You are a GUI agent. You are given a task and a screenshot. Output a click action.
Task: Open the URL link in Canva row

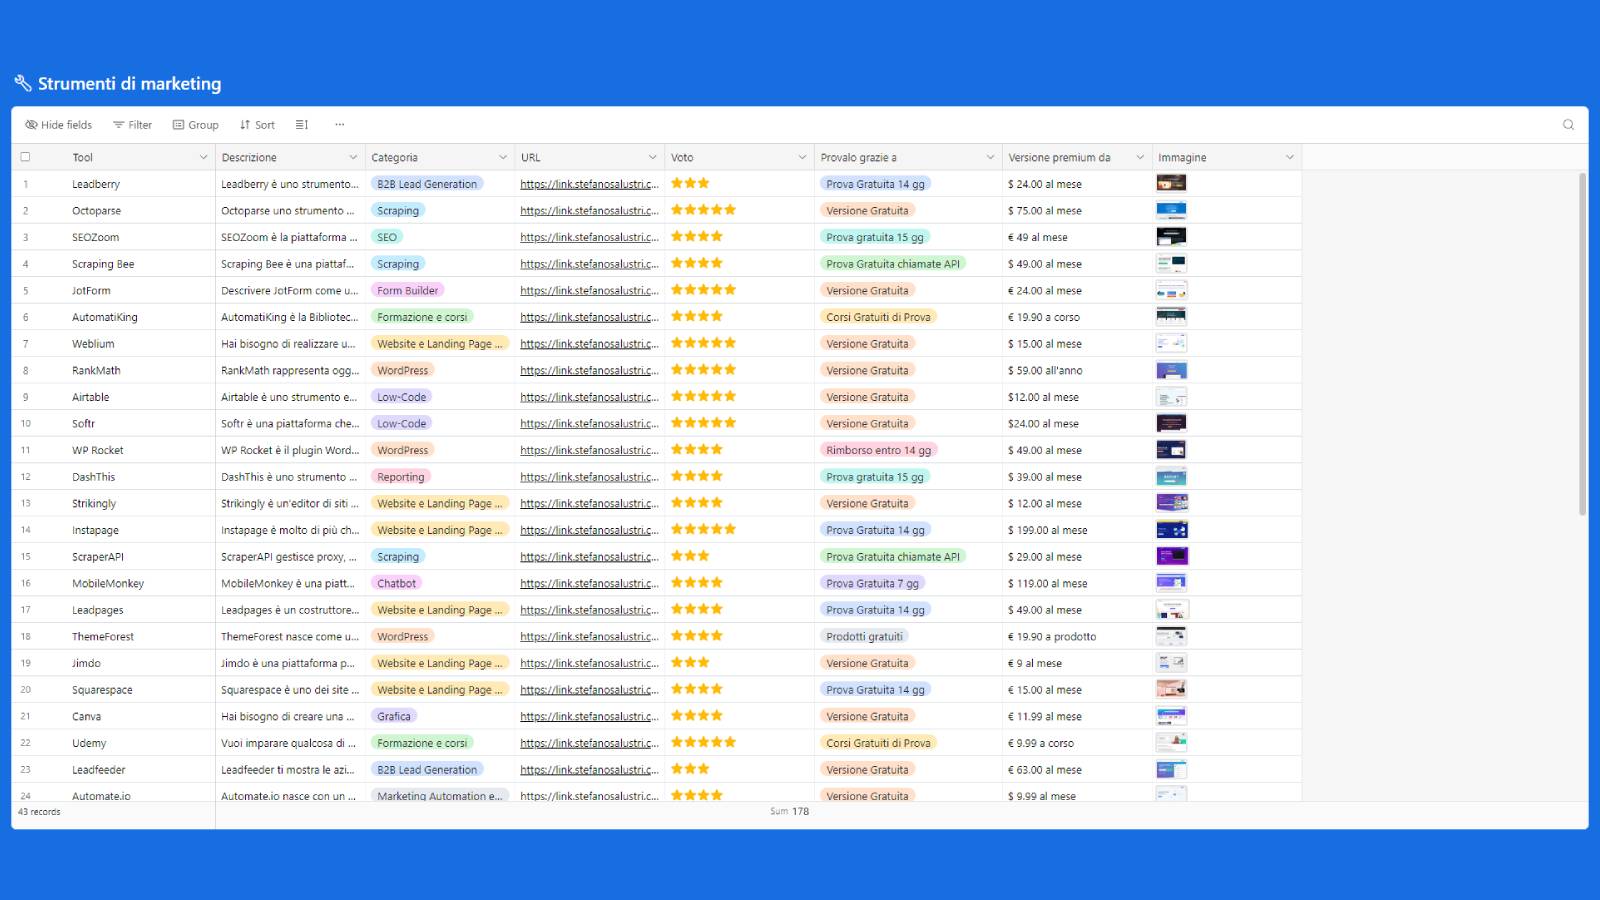(589, 716)
